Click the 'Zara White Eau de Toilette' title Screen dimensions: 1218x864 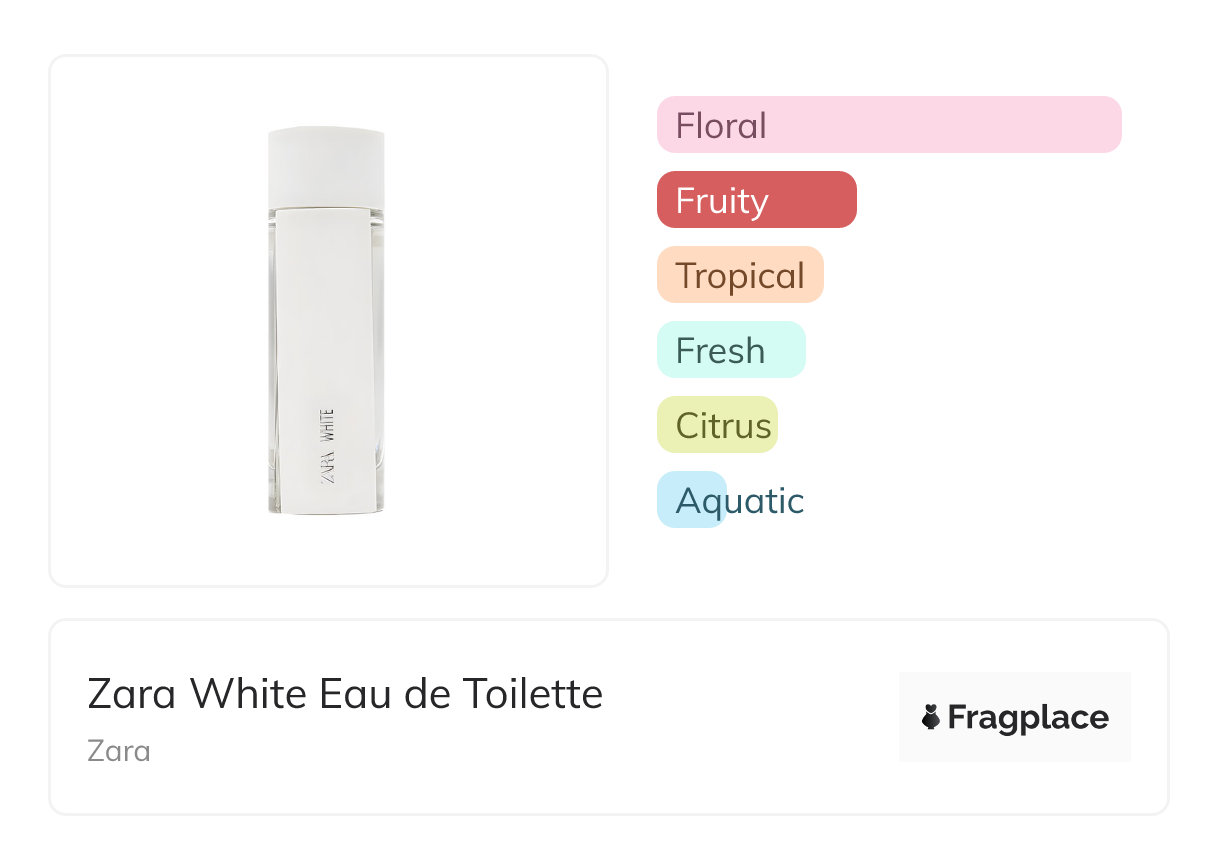[x=345, y=693]
